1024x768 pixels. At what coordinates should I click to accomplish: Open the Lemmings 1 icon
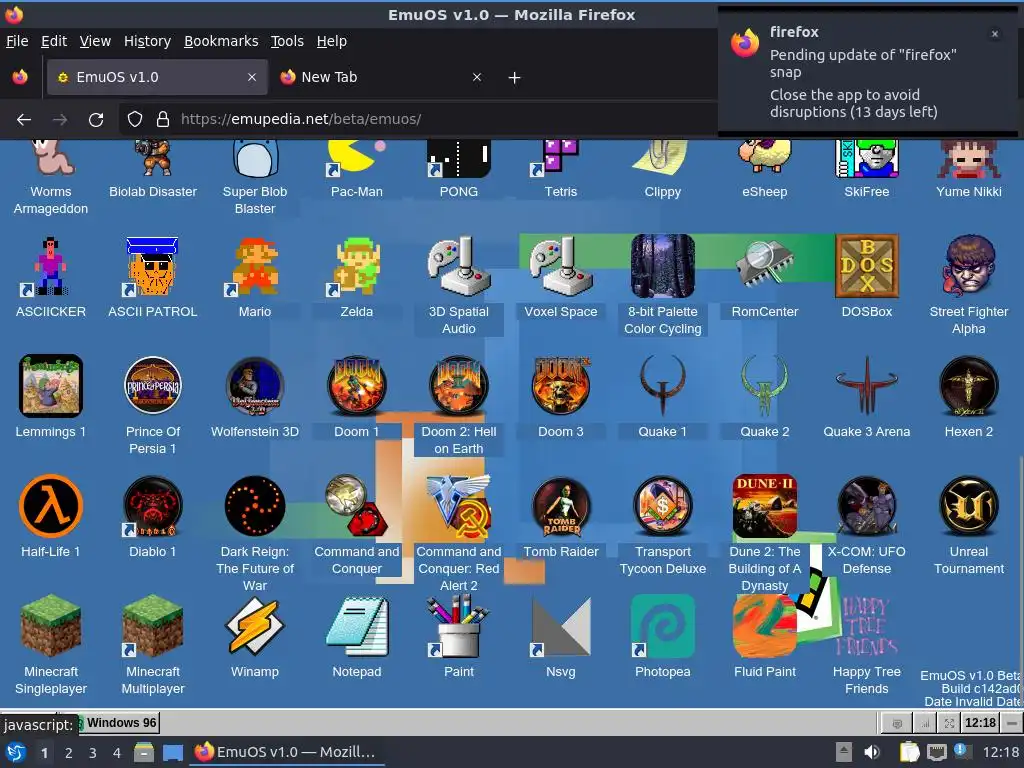(50, 386)
